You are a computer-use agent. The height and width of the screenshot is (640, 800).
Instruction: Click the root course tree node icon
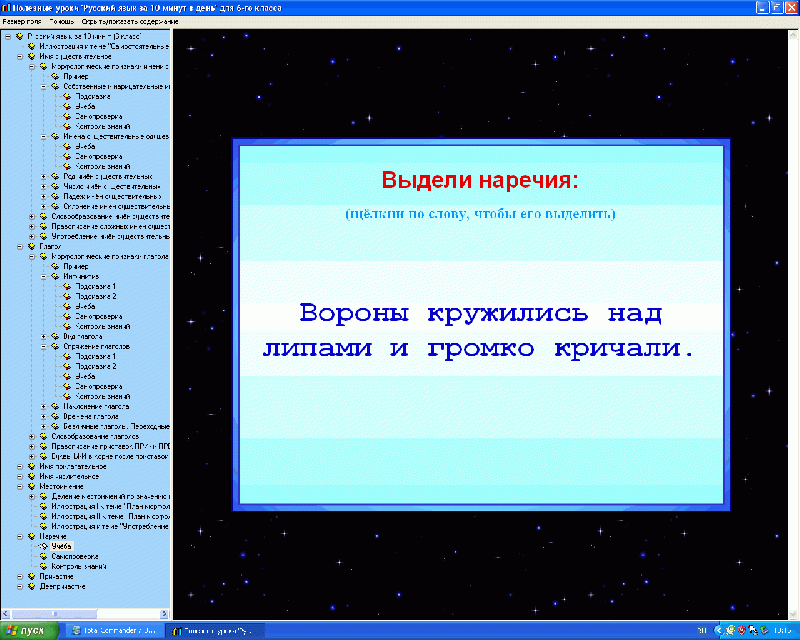click(x=19, y=36)
